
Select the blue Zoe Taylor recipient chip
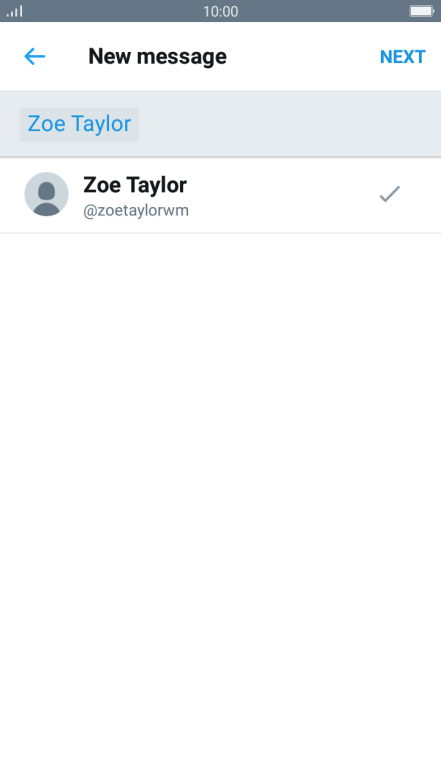(x=79, y=124)
